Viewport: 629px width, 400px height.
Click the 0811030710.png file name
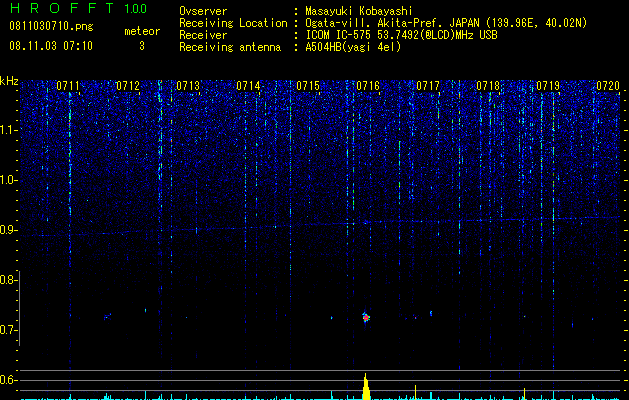(51, 27)
